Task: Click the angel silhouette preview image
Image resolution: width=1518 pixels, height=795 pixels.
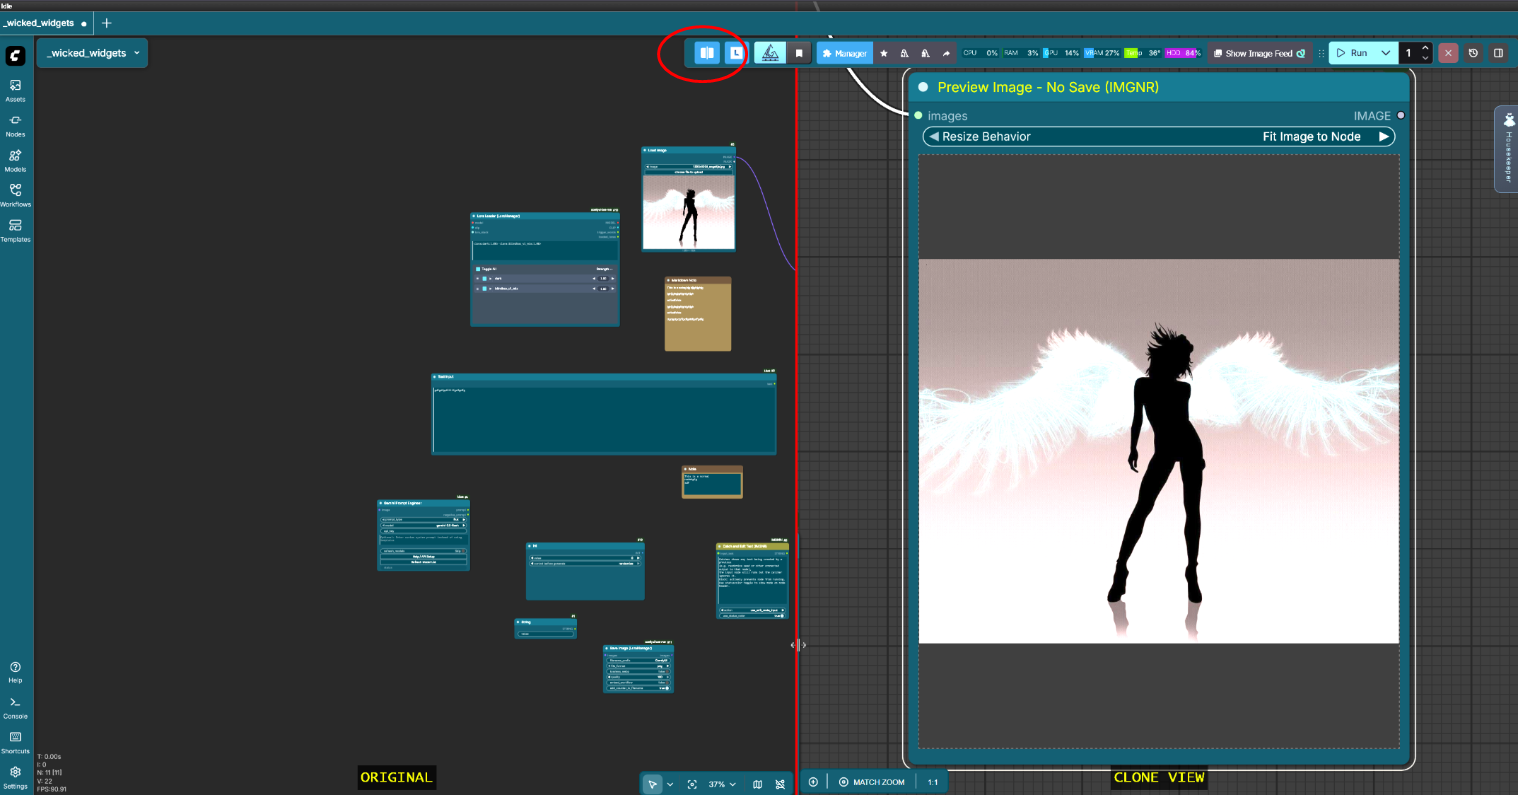Action: click(x=1158, y=451)
